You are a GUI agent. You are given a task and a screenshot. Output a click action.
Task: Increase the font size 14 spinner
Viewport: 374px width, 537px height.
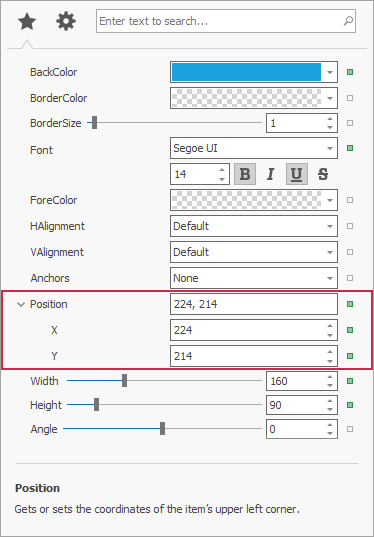tap(222, 170)
